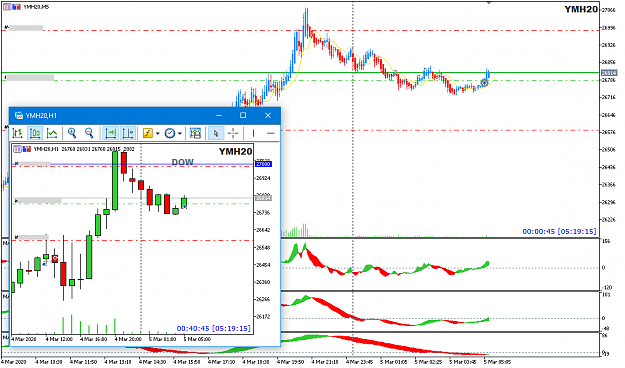
Task: Pick the horizontal line drawing tool
Action: (x=271, y=133)
